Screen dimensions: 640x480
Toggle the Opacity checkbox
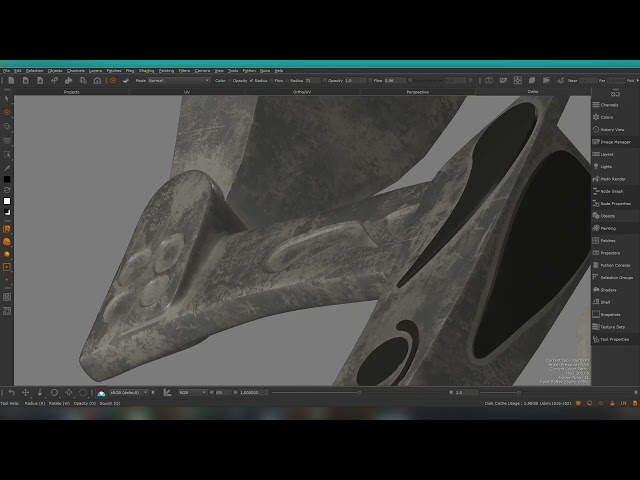click(x=325, y=80)
